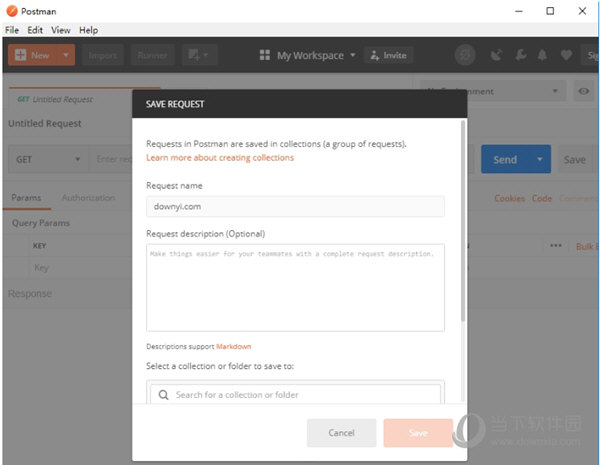Expand the My Workspace dropdown
Screen dimensions: 600x465
[353, 55]
